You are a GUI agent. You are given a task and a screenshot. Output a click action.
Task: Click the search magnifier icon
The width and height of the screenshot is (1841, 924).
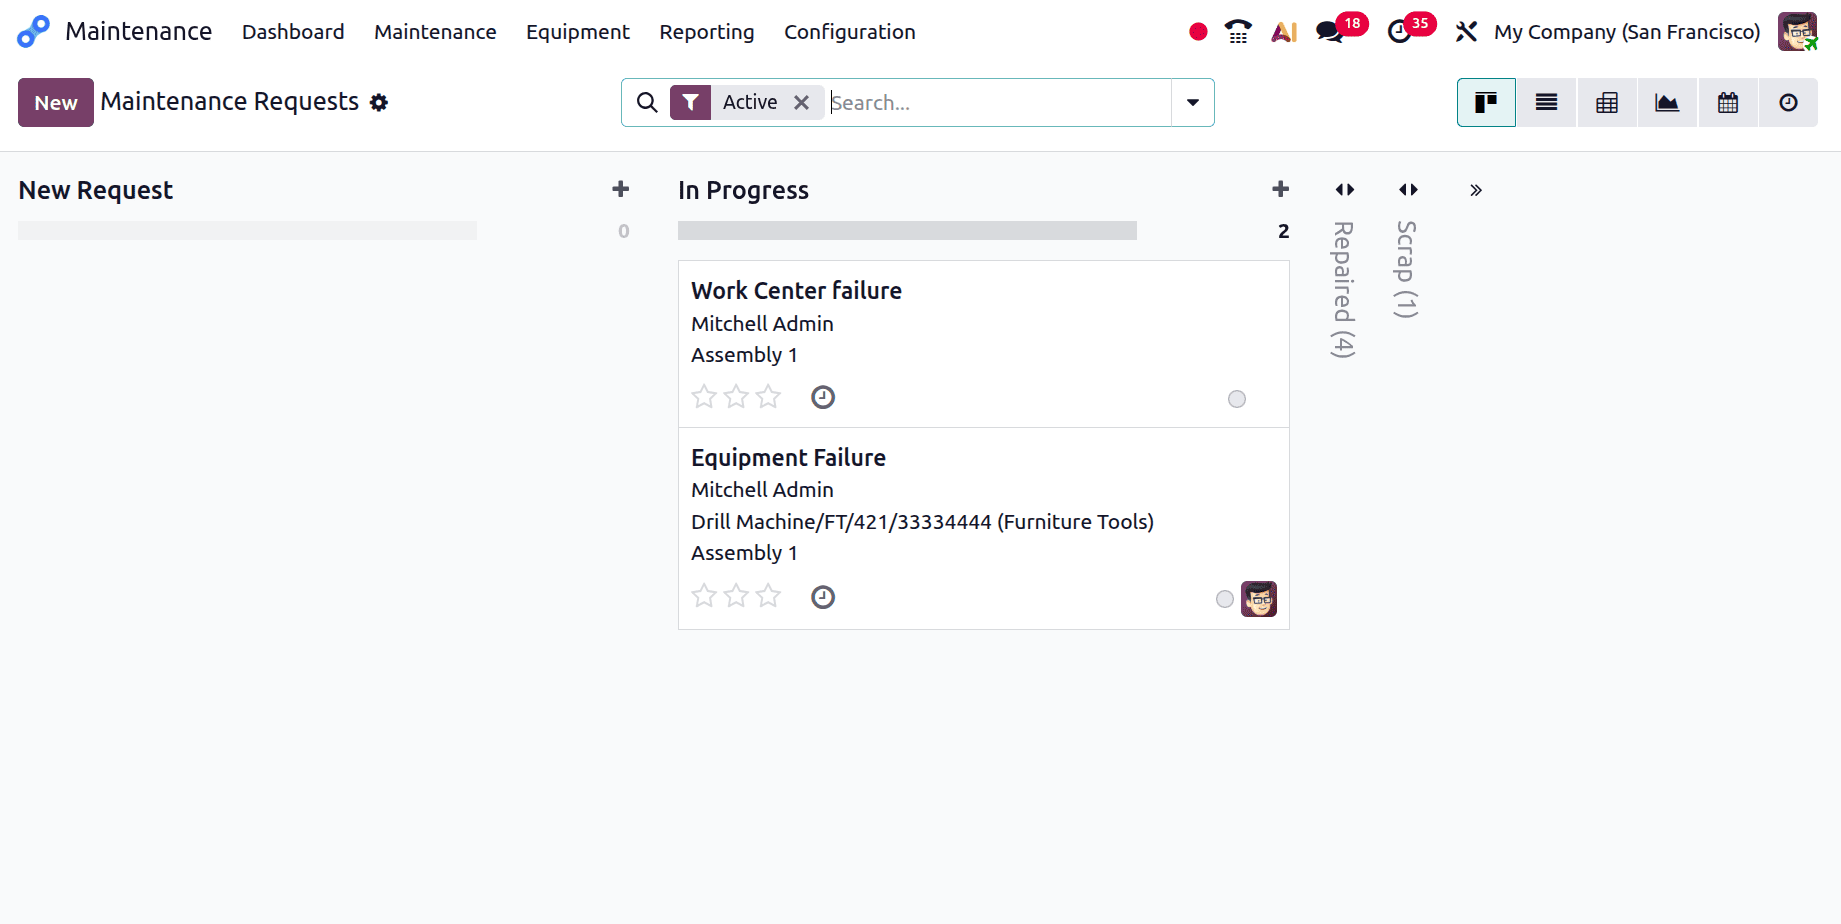pos(647,102)
